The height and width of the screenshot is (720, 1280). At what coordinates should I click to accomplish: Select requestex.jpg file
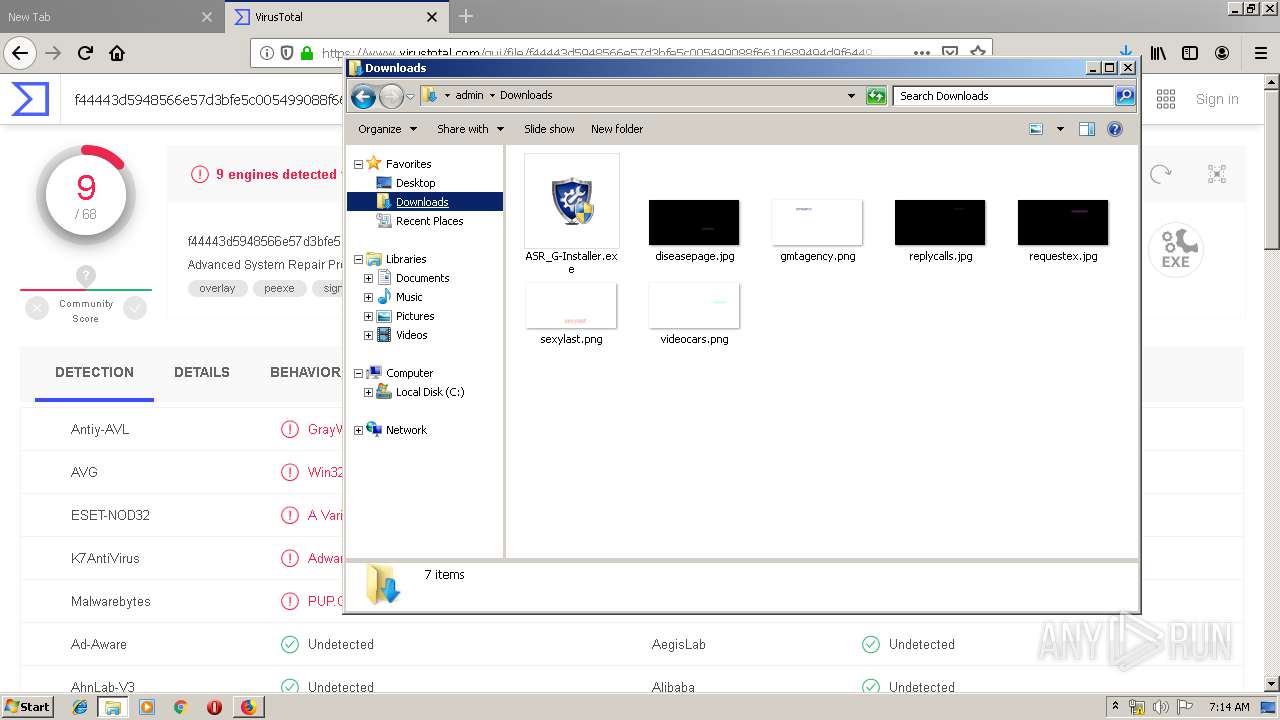pyautogui.click(x=1063, y=230)
